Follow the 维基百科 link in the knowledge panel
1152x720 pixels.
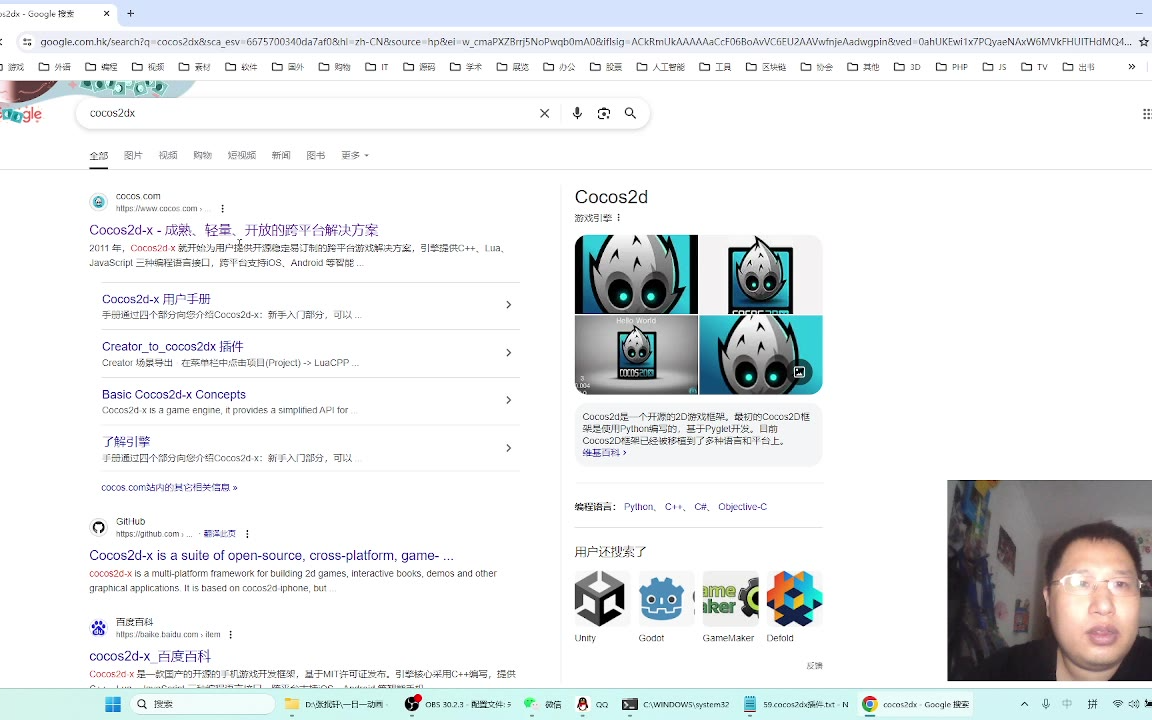pyautogui.click(x=604, y=453)
